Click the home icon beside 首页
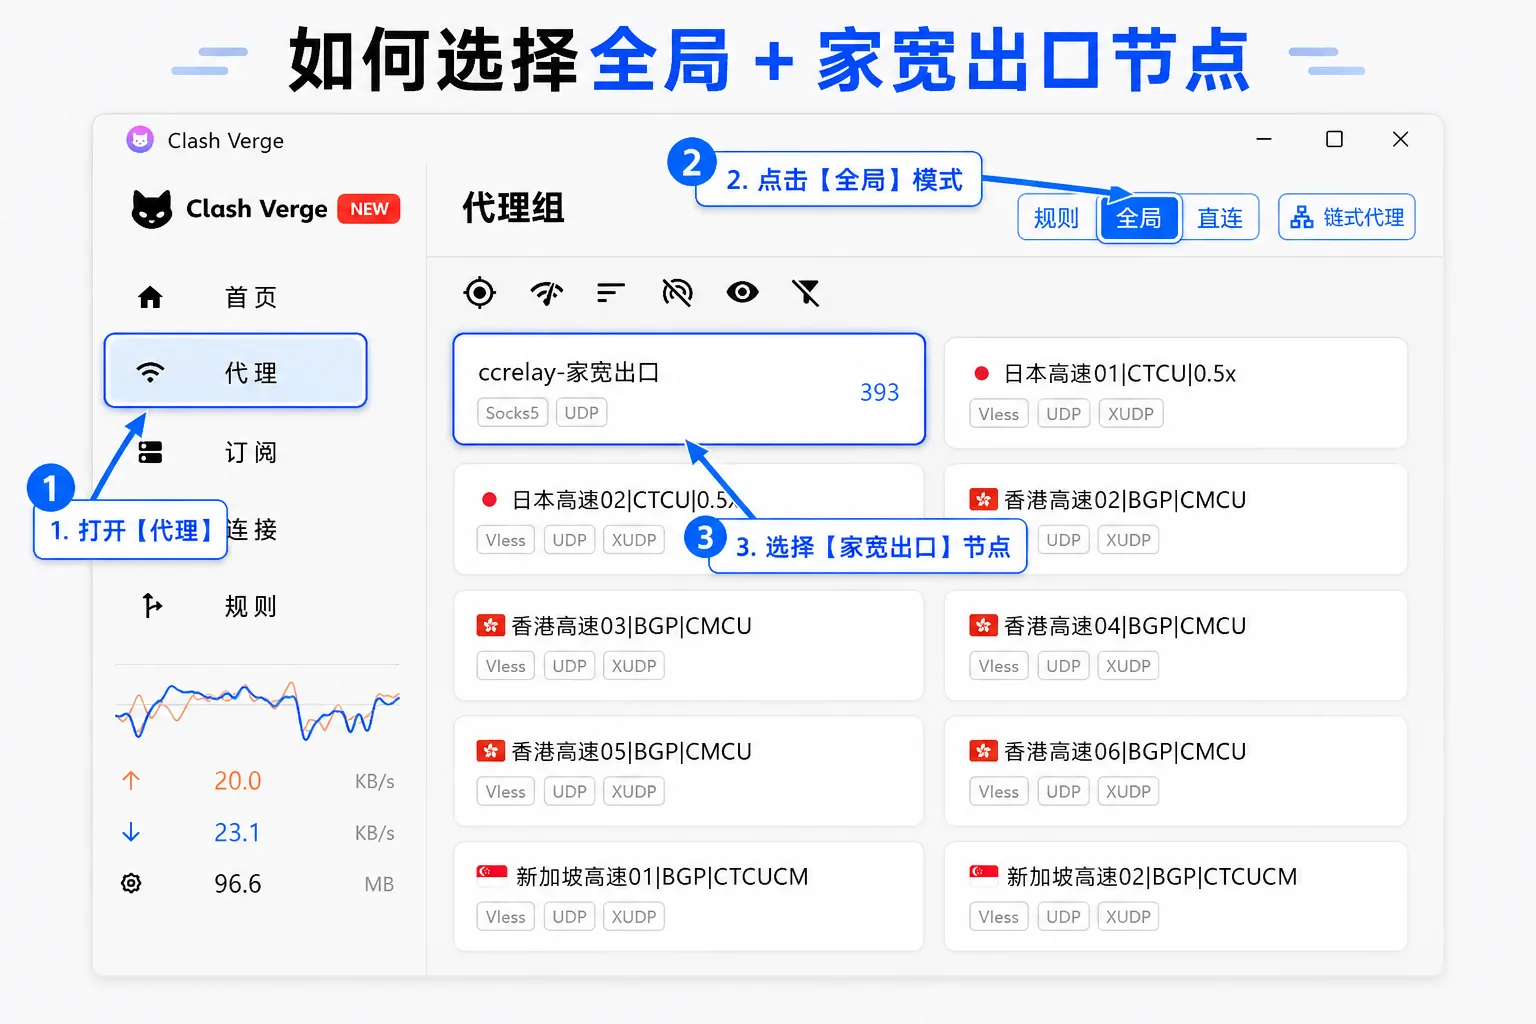Viewport: 1536px width, 1024px height. [150, 297]
